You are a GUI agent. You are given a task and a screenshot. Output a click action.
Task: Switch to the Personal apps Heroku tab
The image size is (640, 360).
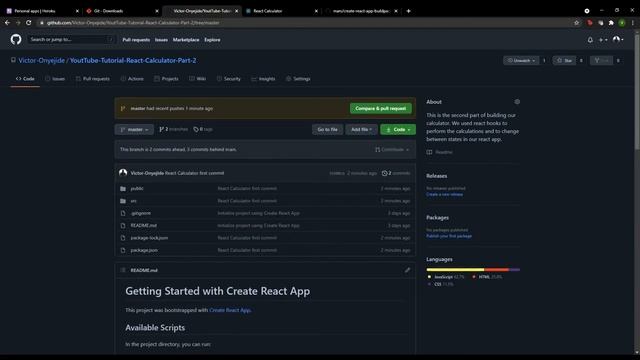(42, 11)
